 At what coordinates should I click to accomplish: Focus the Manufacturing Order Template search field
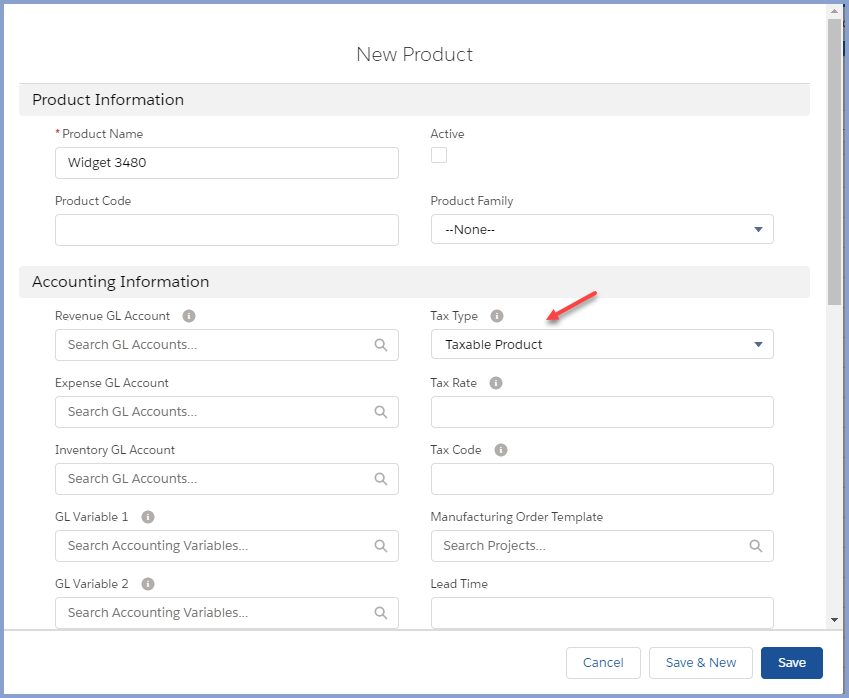[x=602, y=546]
